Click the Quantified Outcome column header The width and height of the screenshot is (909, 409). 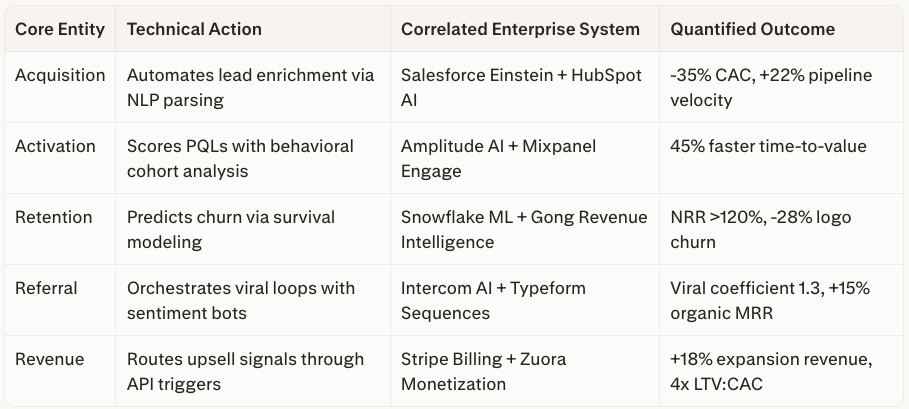pos(752,29)
